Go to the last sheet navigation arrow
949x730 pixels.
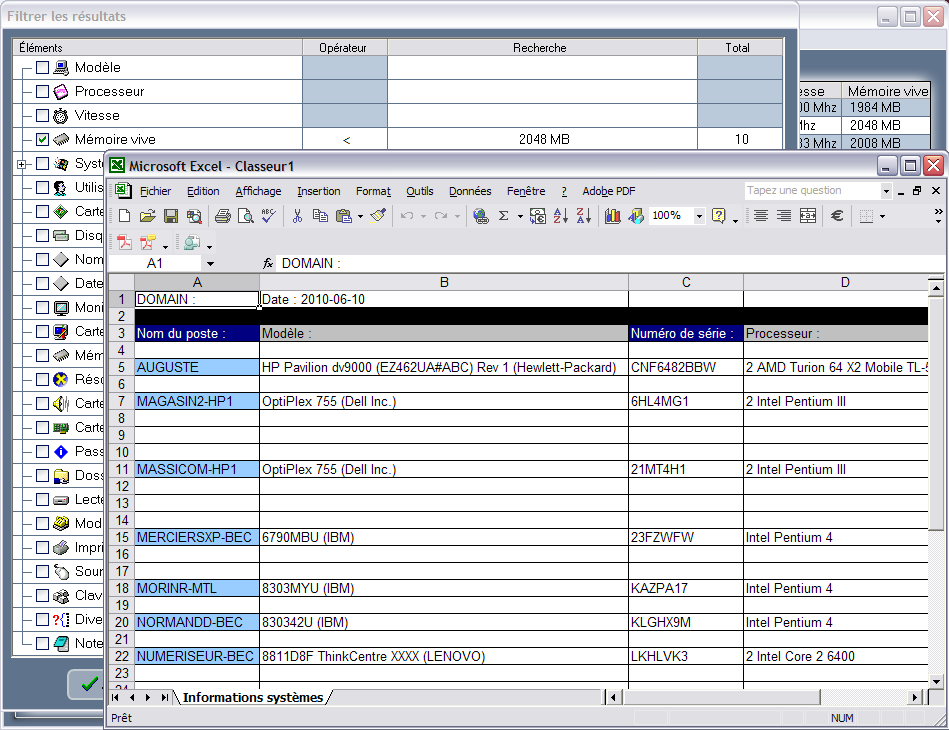pos(164,697)
